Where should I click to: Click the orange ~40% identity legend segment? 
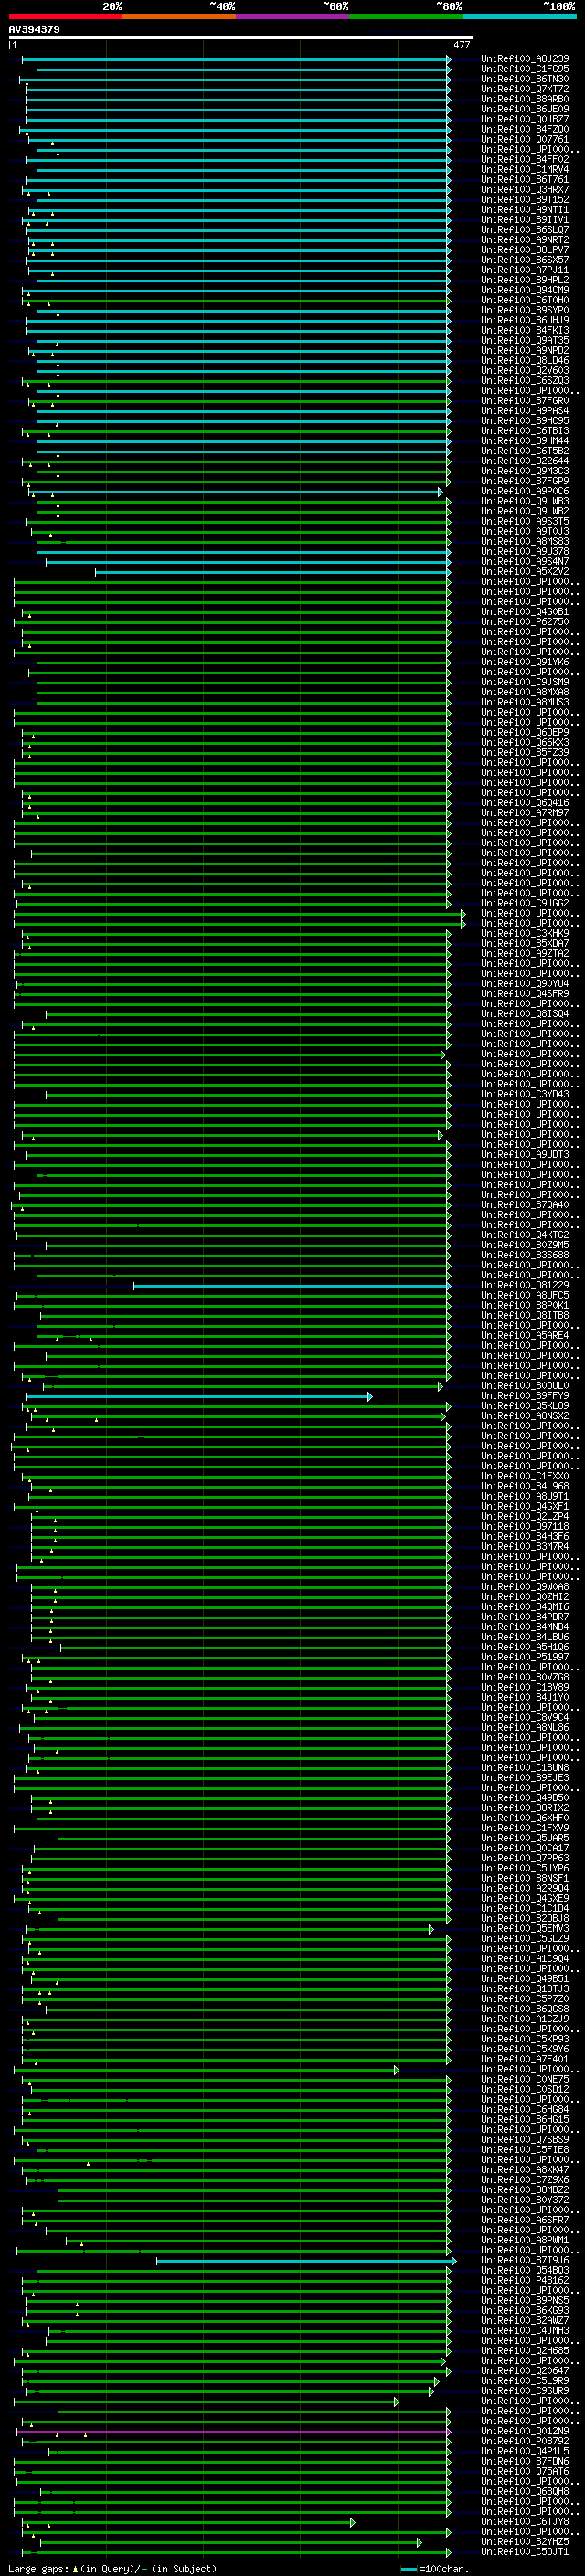(x=179, y=16)
